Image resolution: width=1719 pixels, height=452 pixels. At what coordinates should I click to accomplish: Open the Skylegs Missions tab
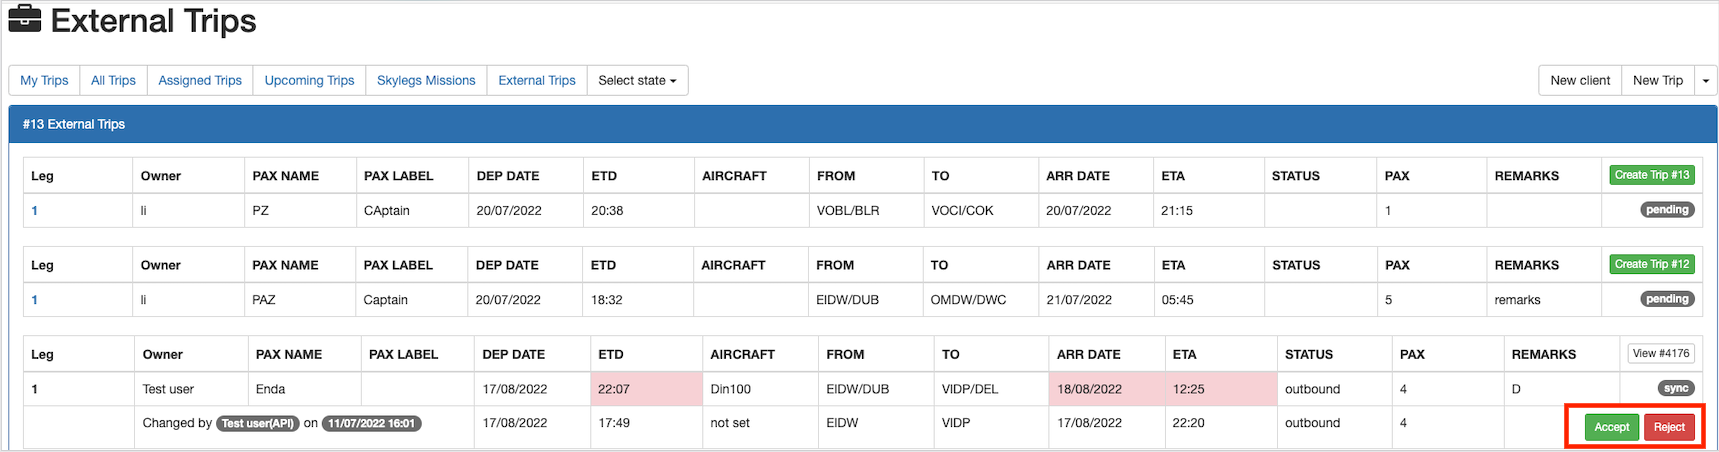click(426, 80)
